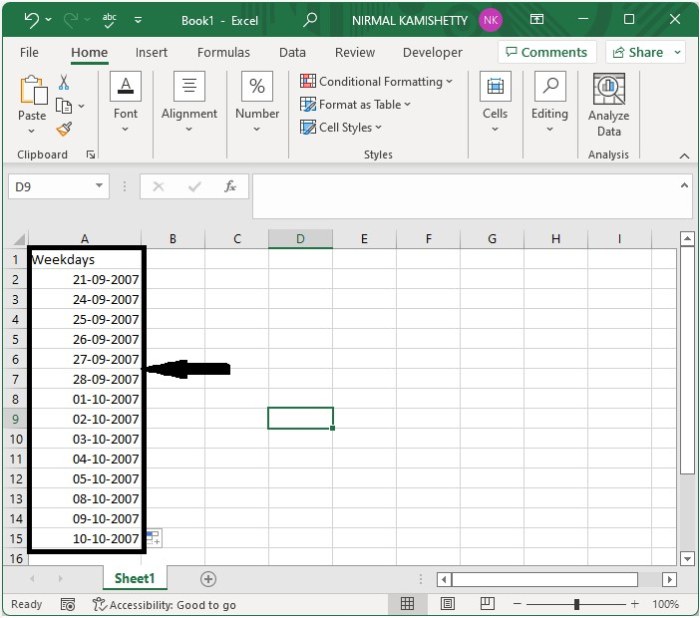700x618 pixels.
Task: Select column A header
Action: point(85,239)
